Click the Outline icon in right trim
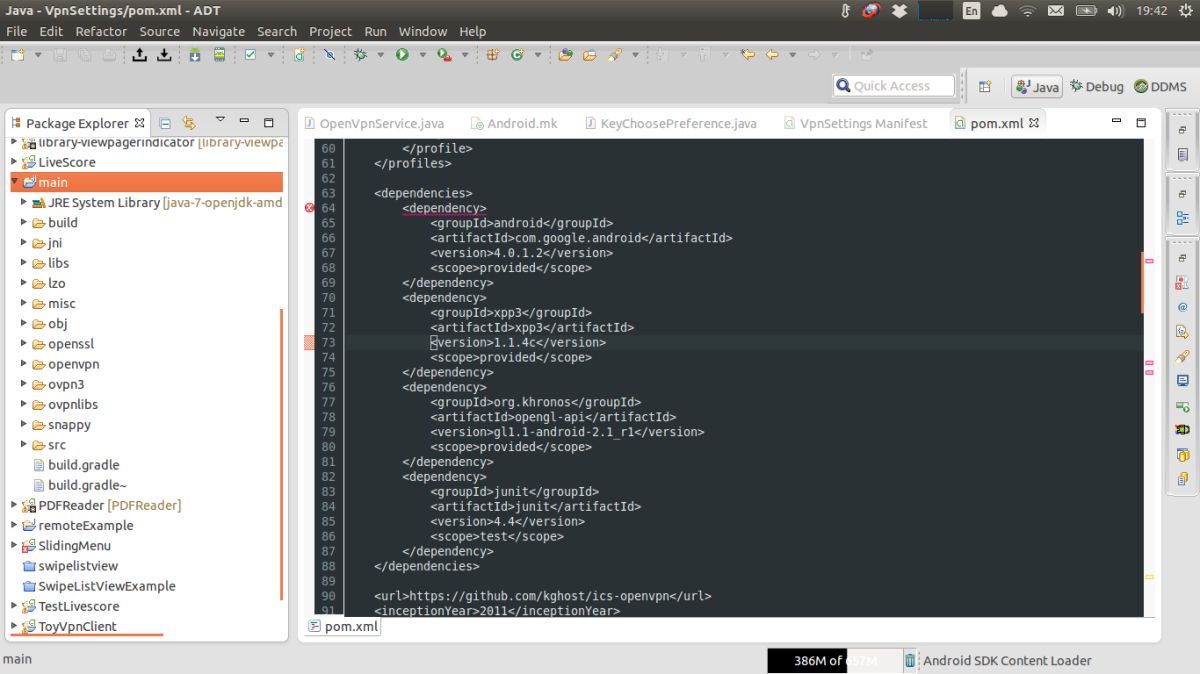 1183,218
